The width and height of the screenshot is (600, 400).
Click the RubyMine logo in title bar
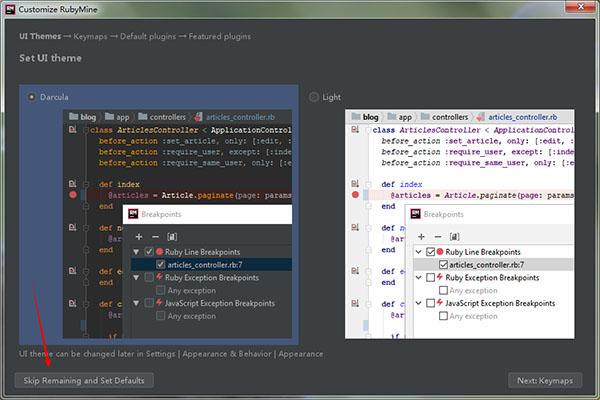click(x=10, y=10)
